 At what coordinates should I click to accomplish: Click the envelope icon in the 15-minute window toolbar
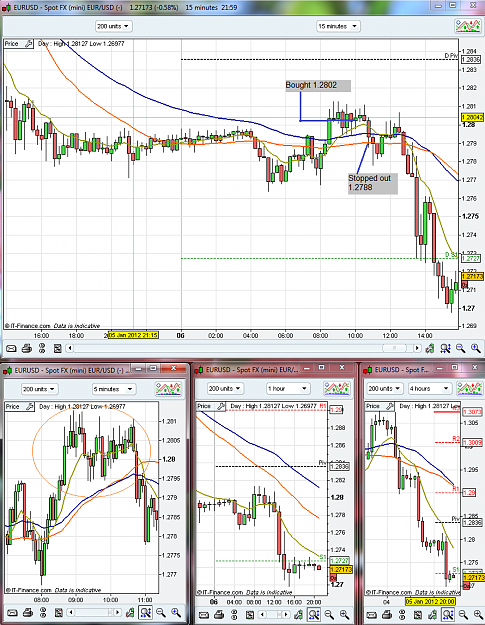pos(11,349)
